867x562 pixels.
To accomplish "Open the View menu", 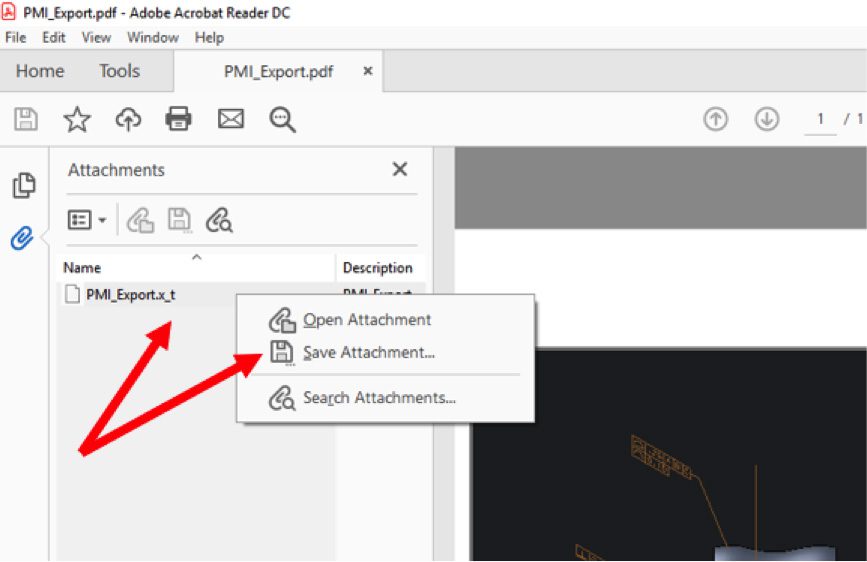I will tap(96, 38).
